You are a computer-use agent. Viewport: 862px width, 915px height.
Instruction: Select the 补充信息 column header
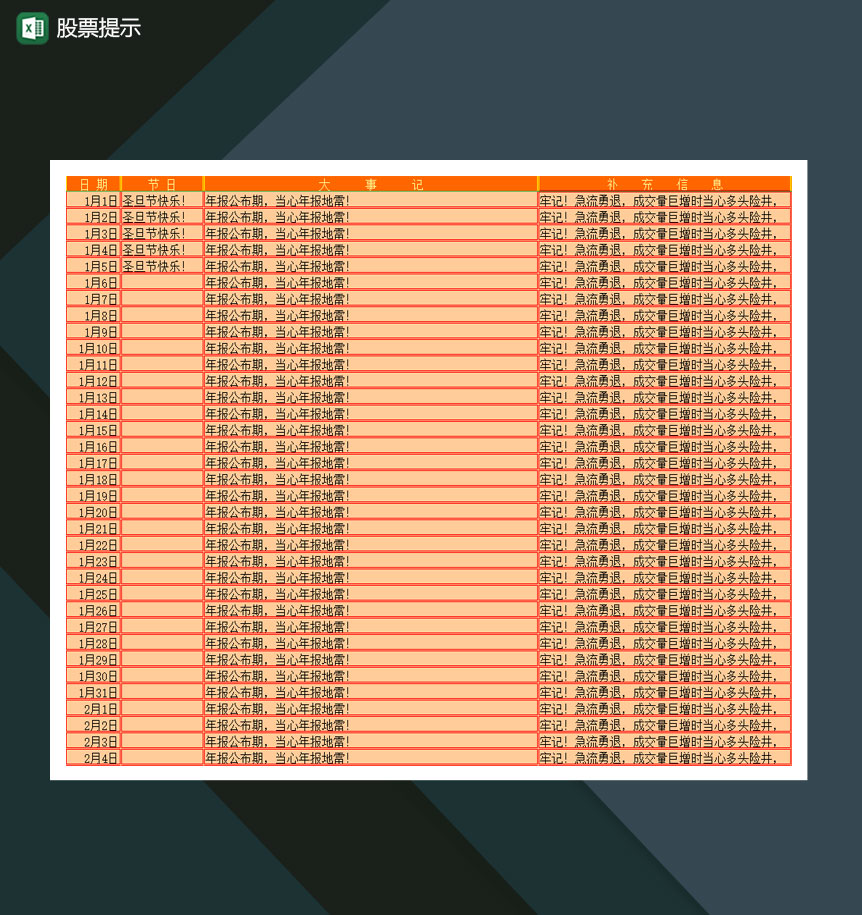(664, 184)
